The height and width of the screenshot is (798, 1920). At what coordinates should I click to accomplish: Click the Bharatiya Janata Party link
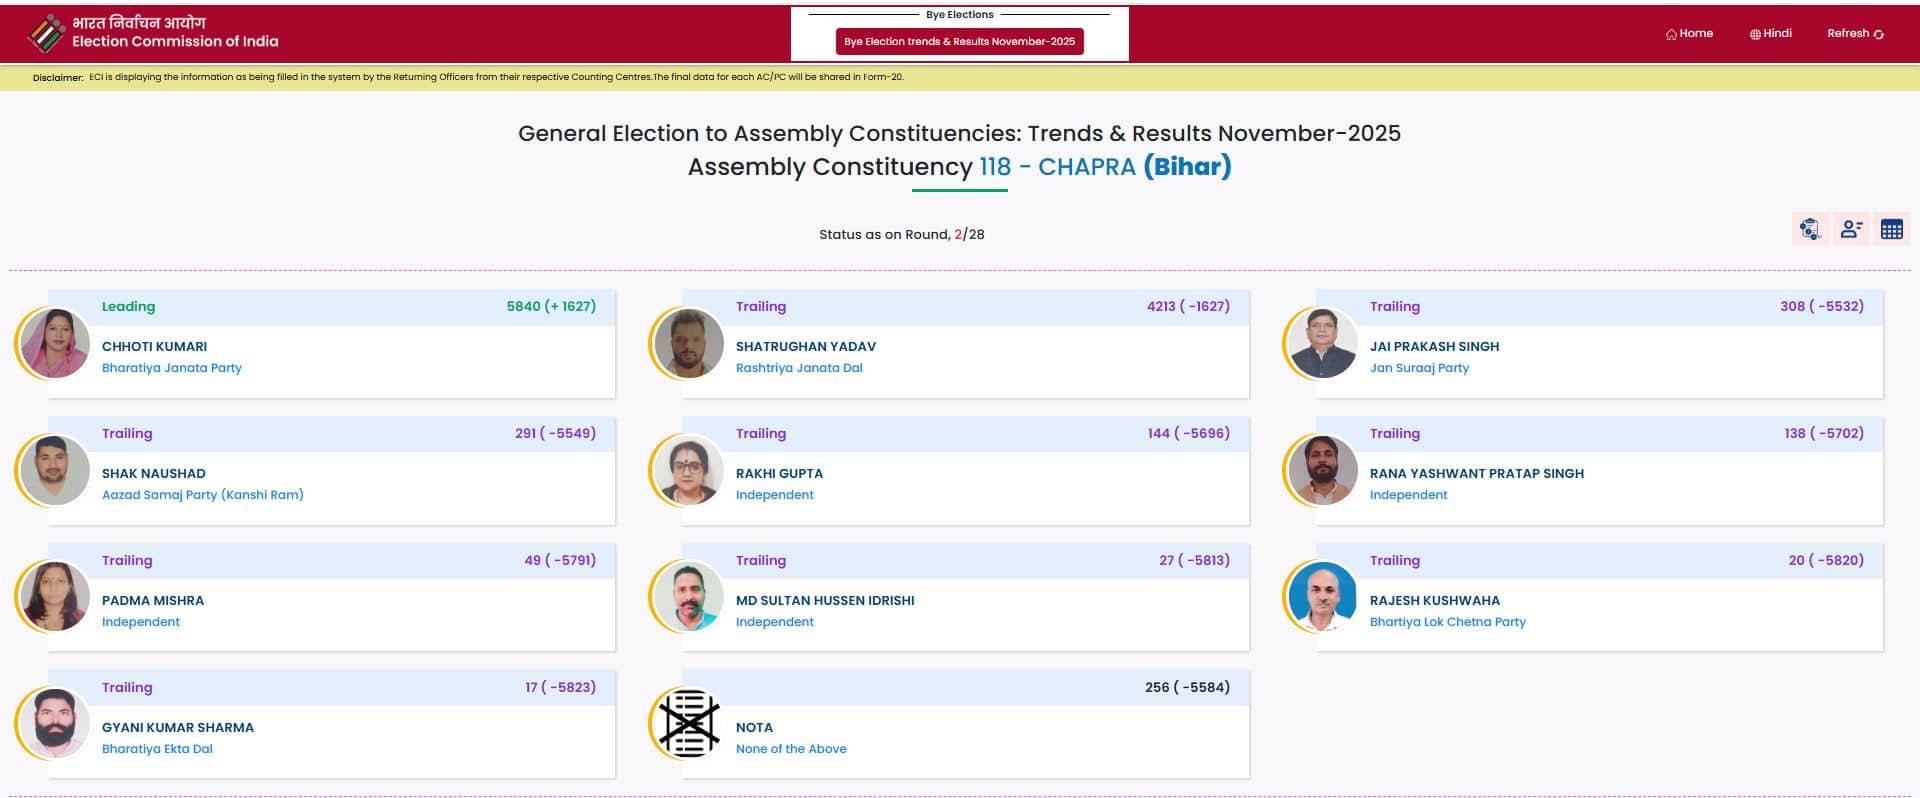[172, 367]
